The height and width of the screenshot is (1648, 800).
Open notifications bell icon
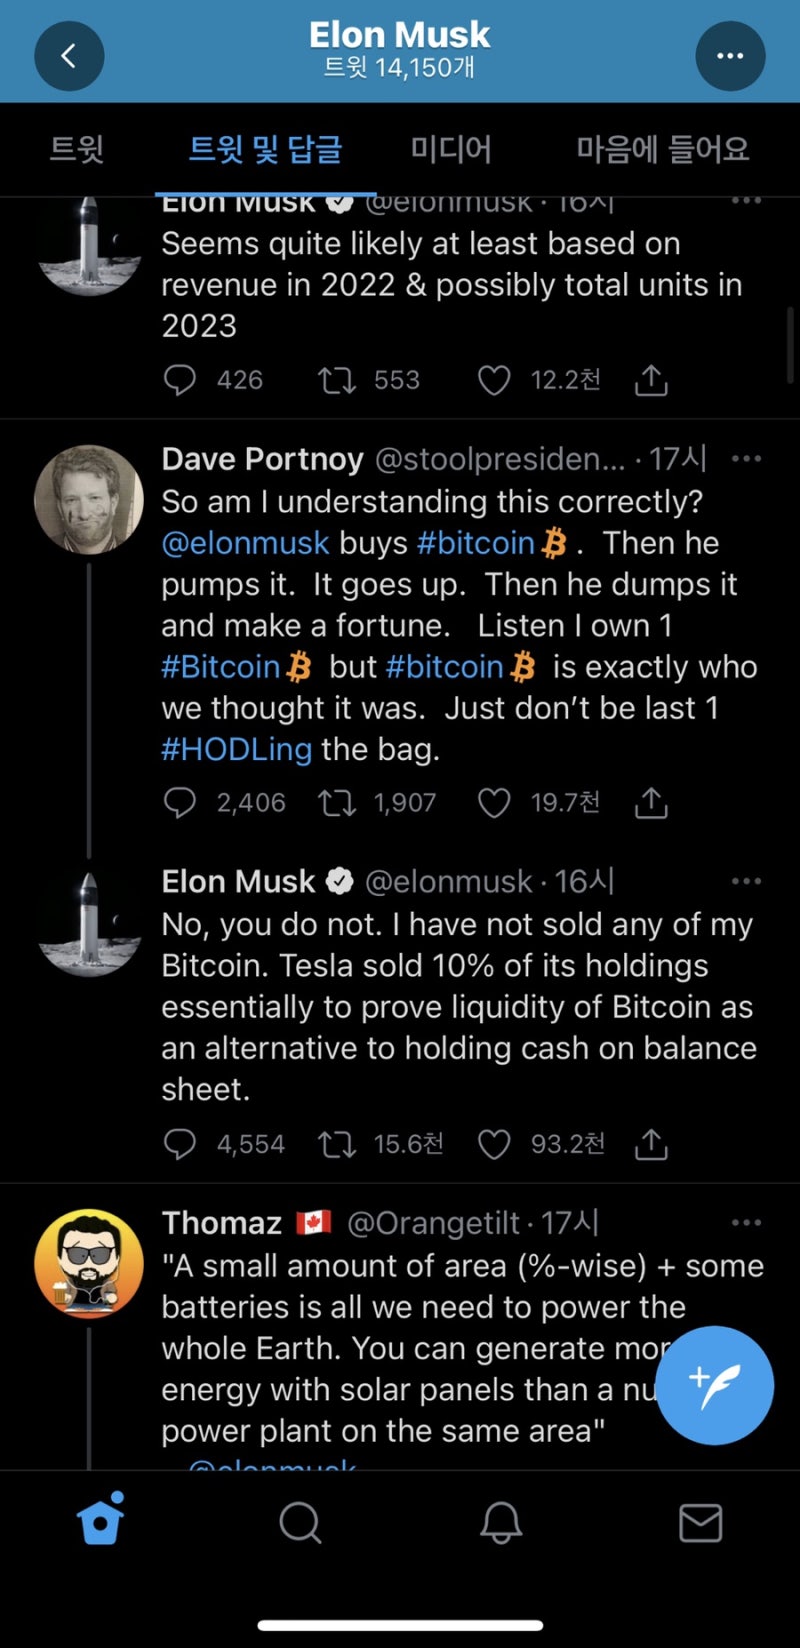501,1523
